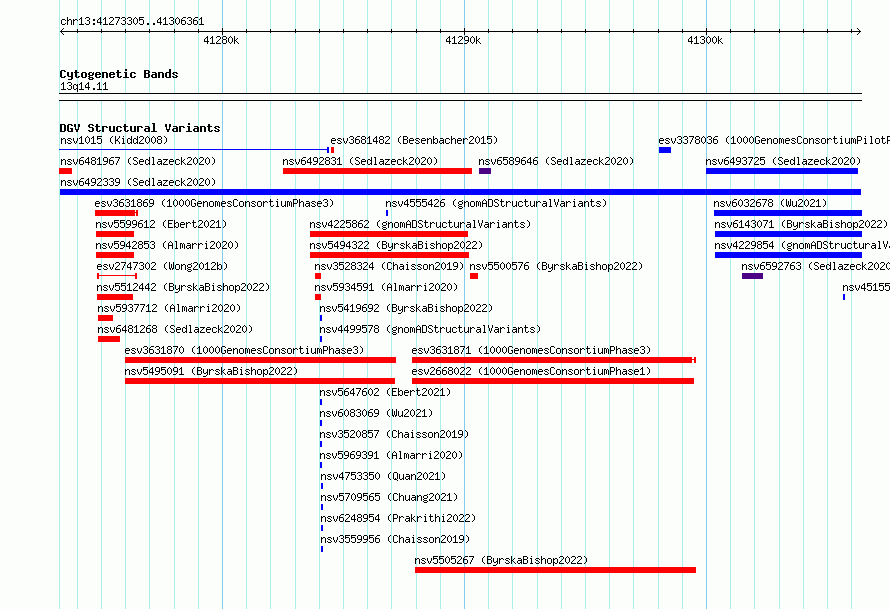Select nsv5937712 (Almarri2020) variant
The image size is (890, 609).
(169, 308)
